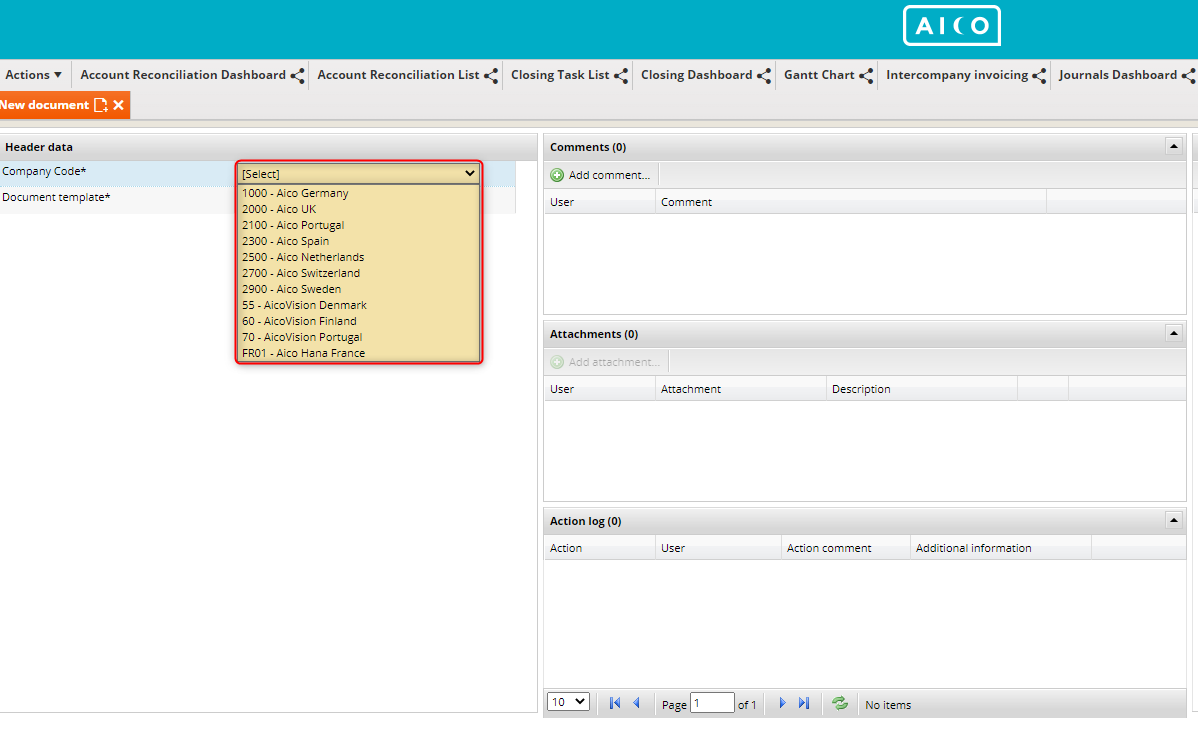Click the page number input field
Screen dimensions: 1198x733
(712, 703)
